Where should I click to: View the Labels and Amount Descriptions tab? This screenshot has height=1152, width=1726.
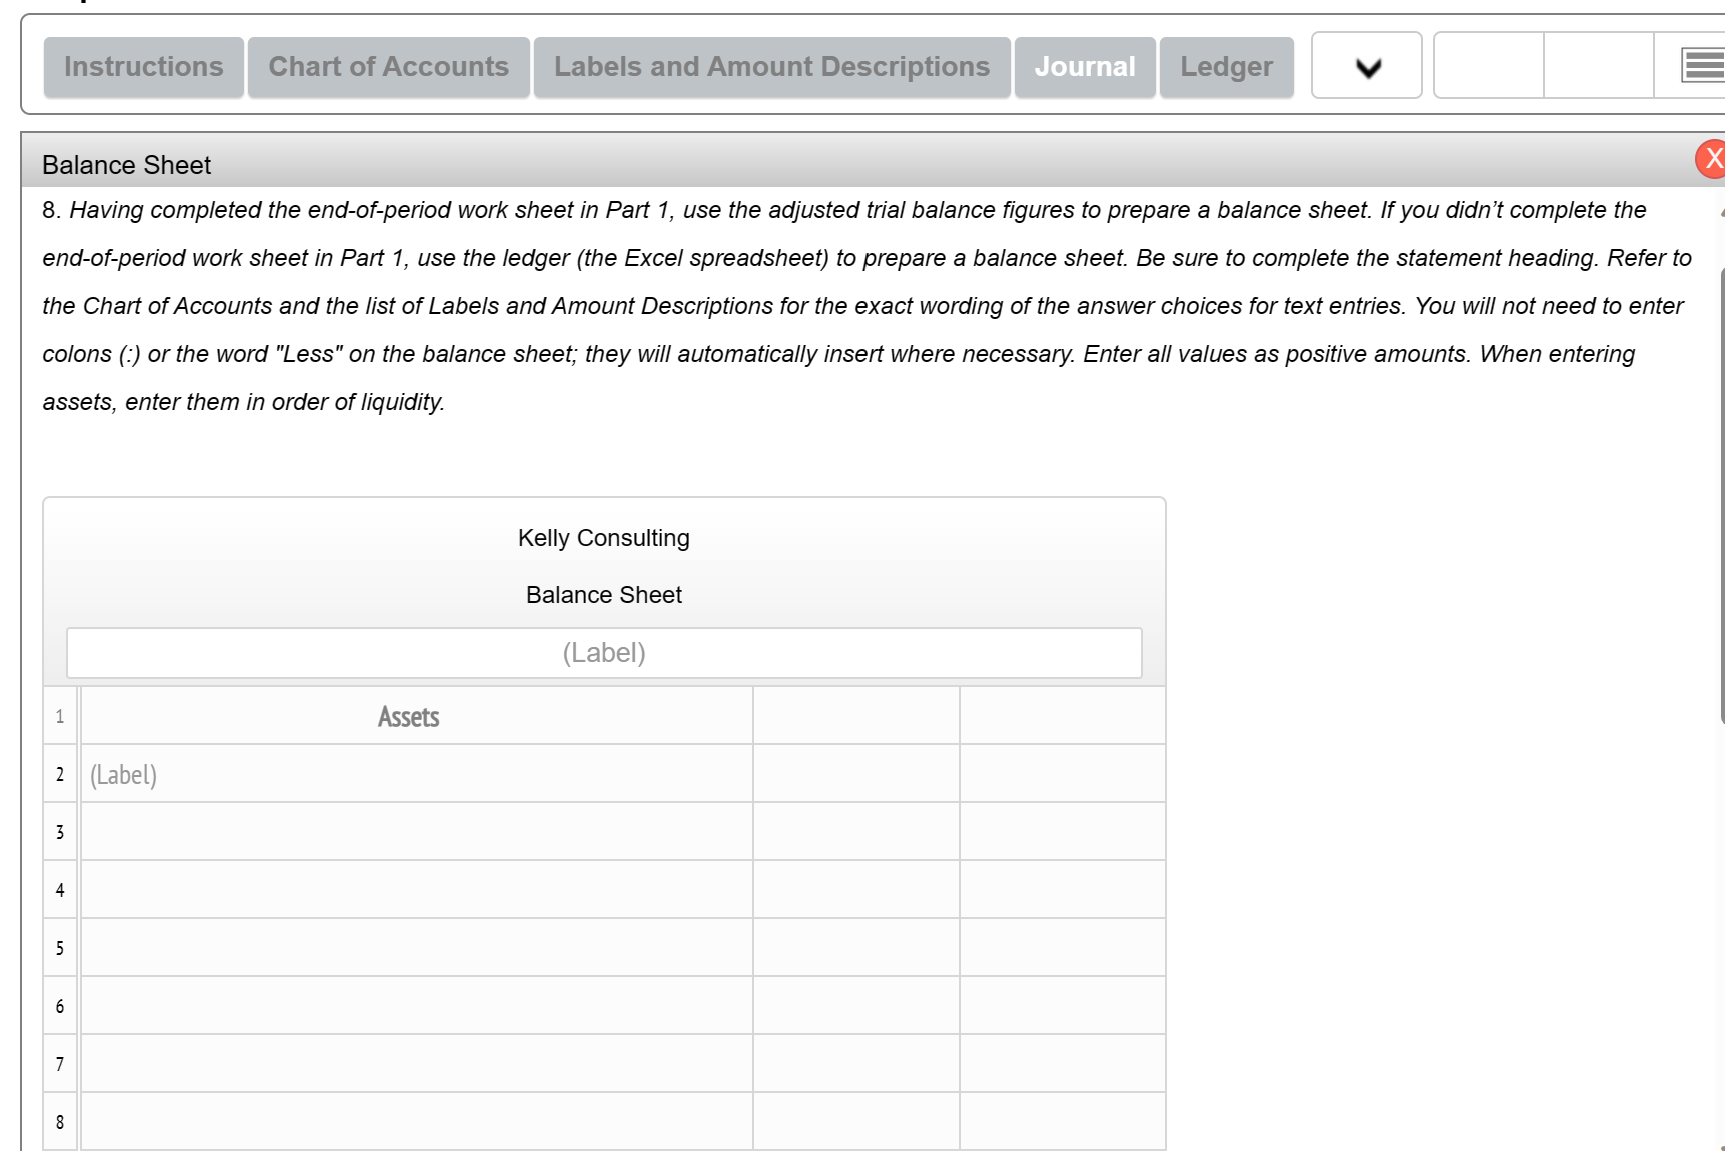pyautogui.click(x=771, y=66)
